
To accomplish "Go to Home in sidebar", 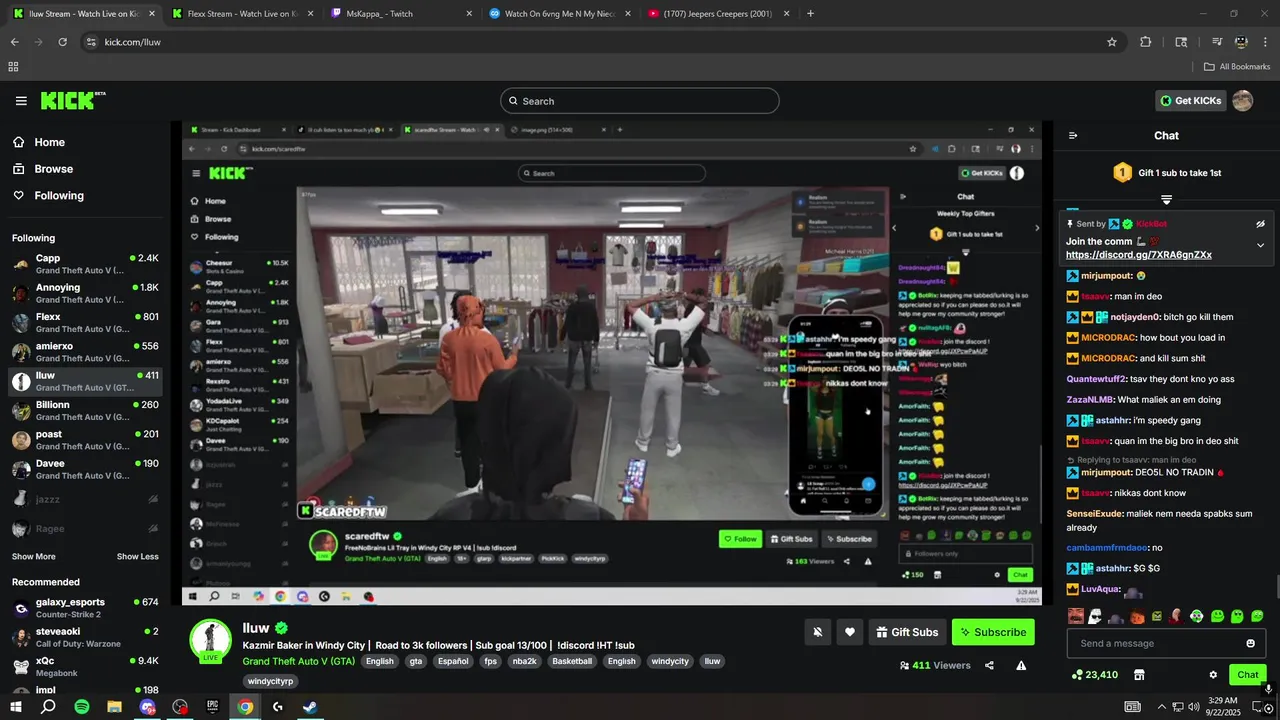I will [x=49, y=142].
